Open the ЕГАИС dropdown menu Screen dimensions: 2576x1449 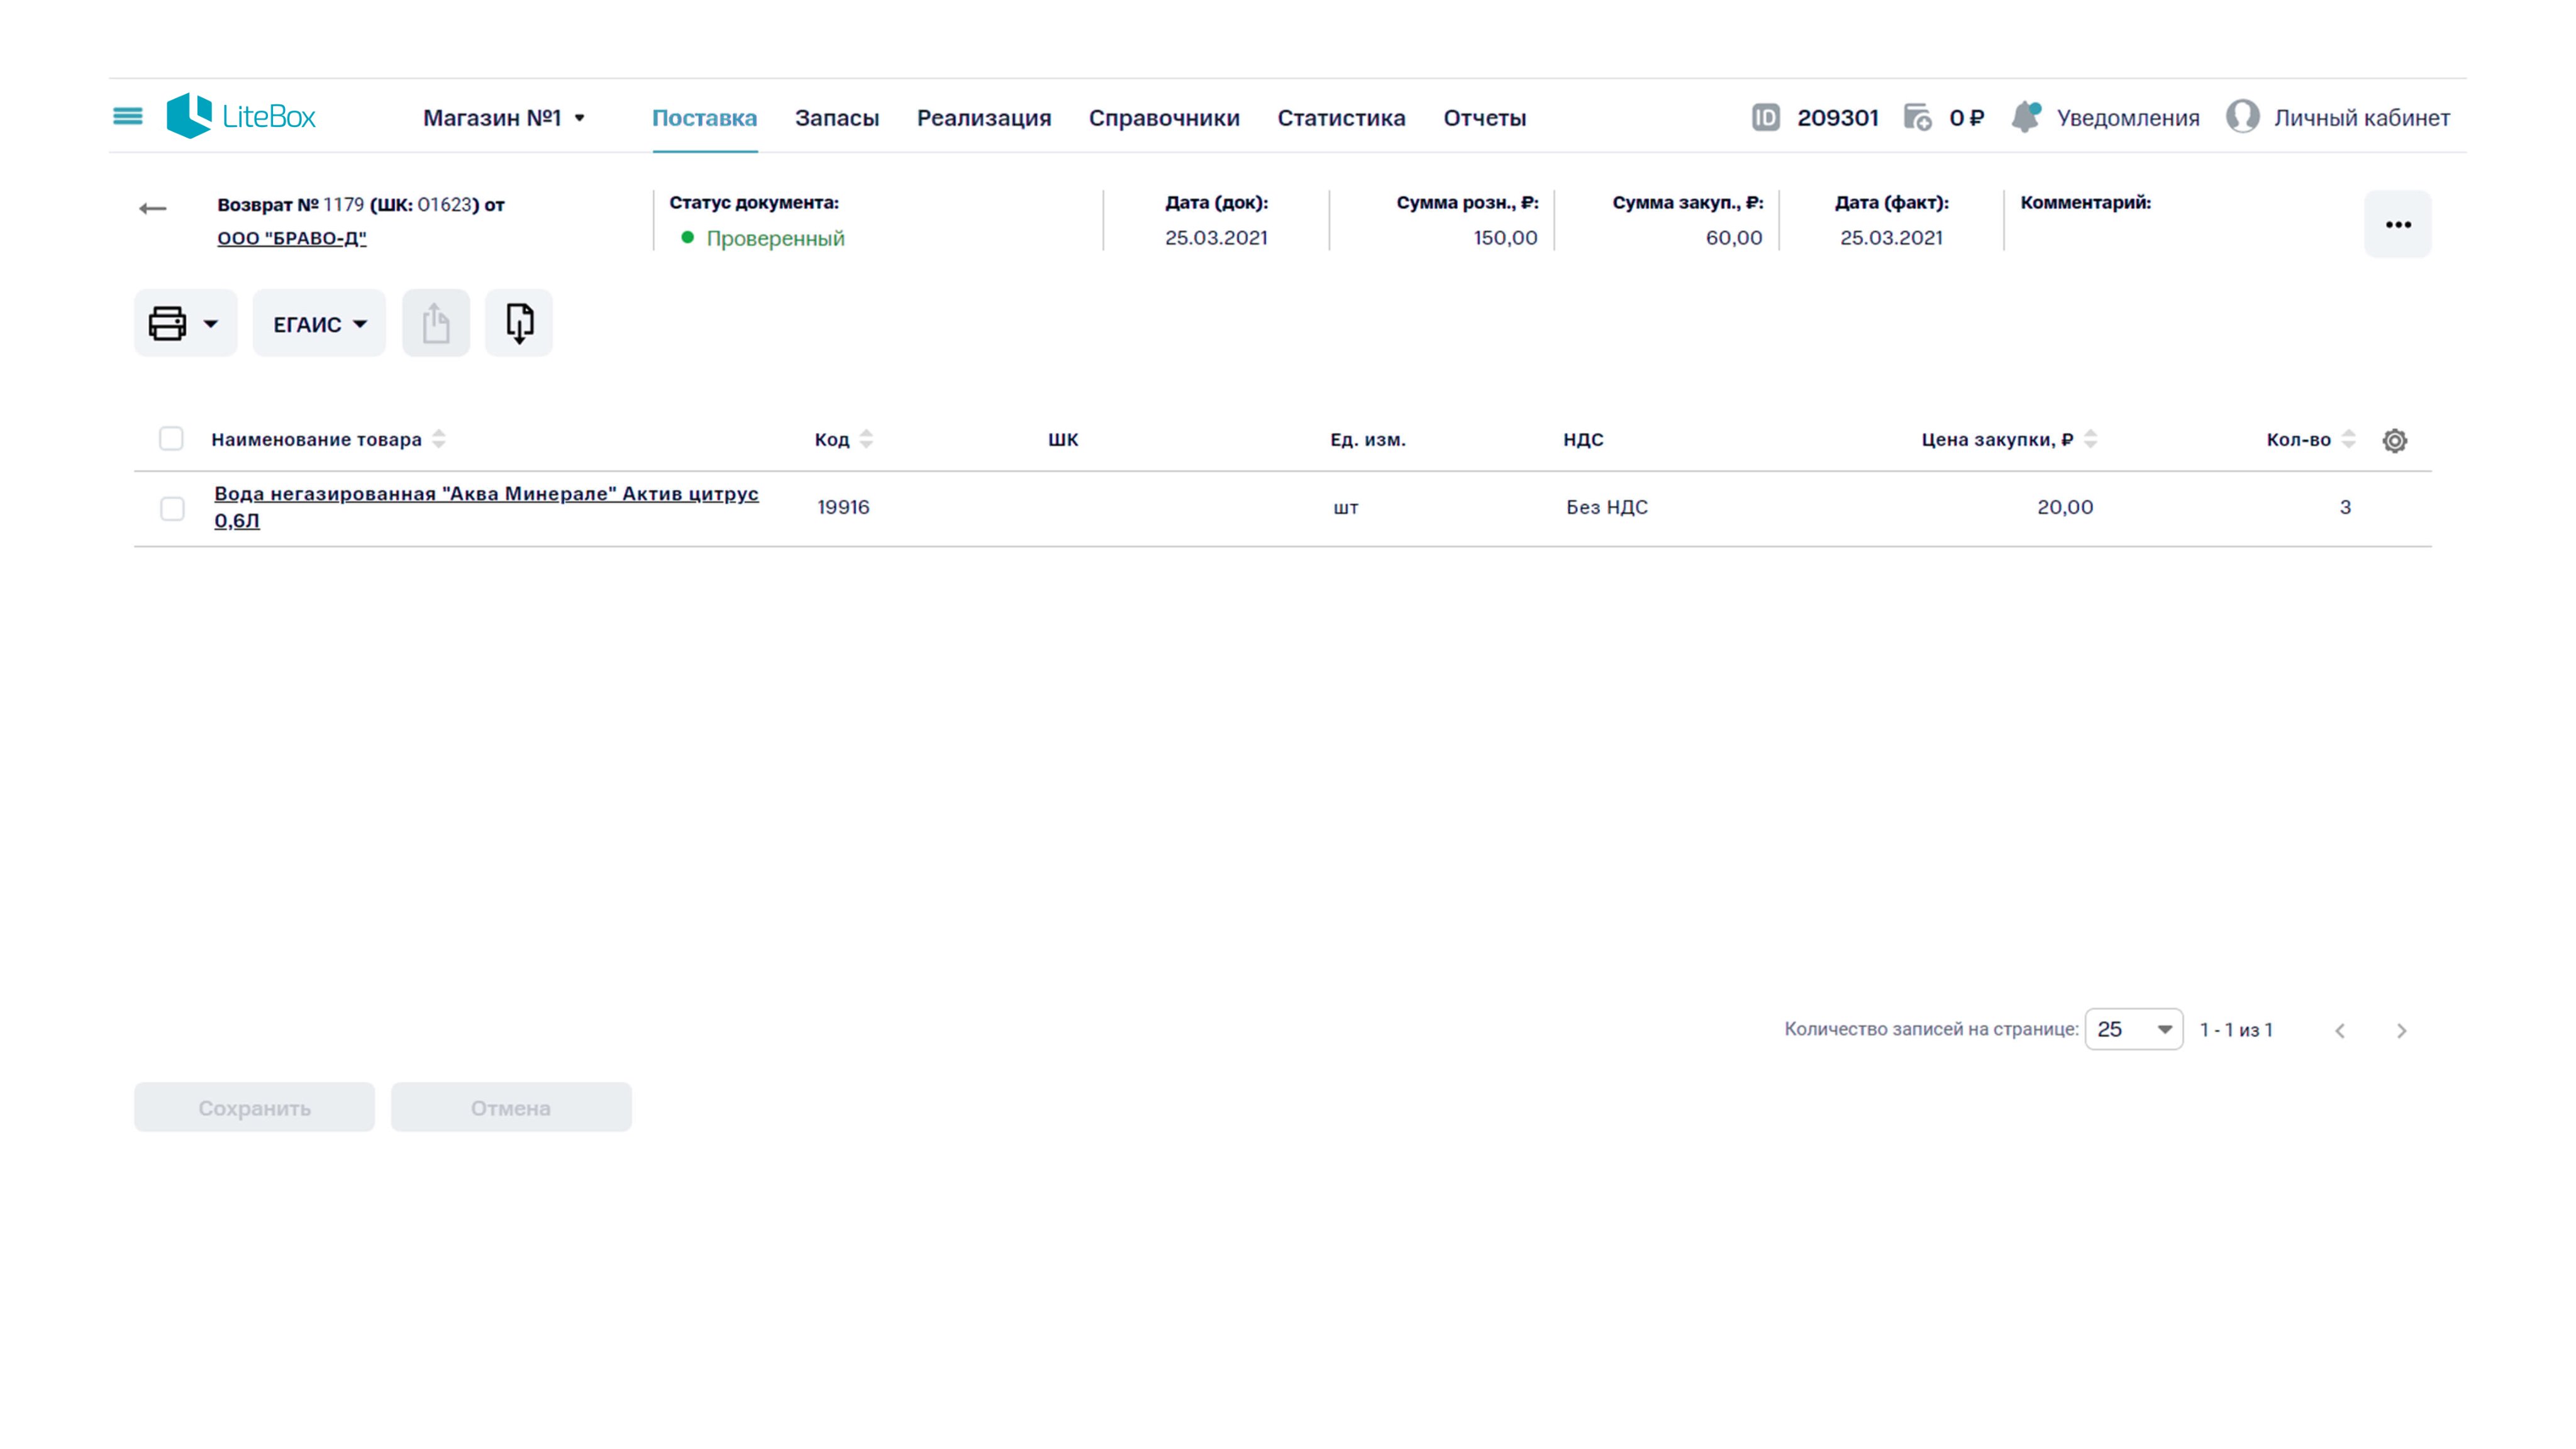319,324
